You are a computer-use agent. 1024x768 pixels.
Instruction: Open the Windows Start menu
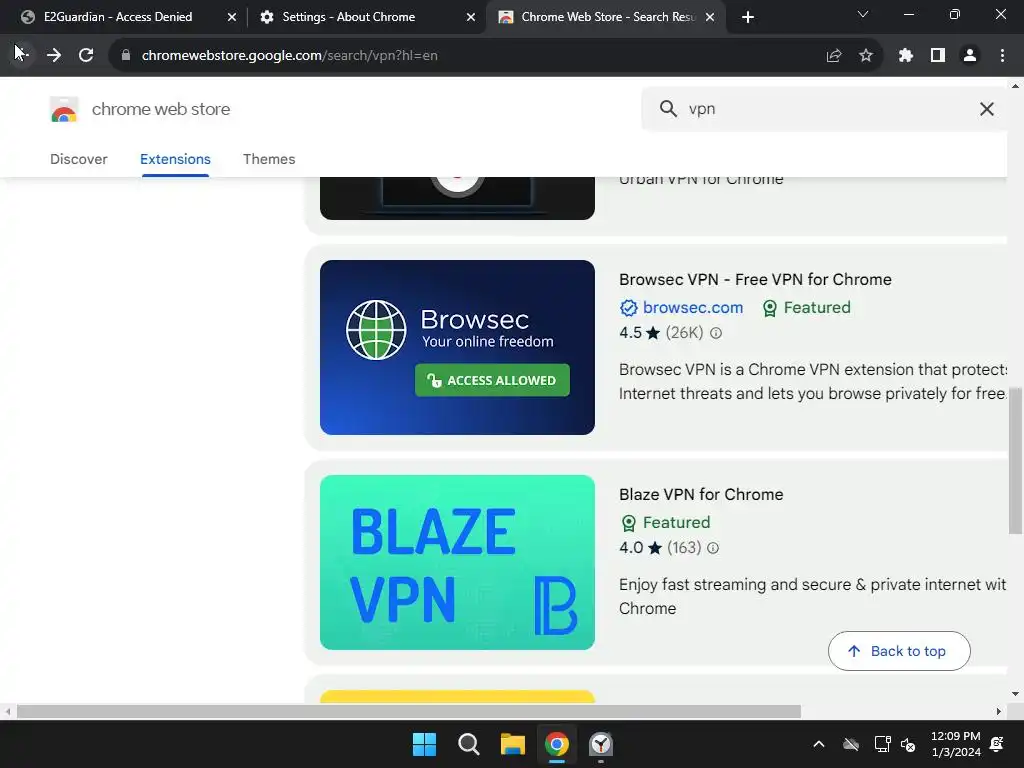(x=424, y=744)
